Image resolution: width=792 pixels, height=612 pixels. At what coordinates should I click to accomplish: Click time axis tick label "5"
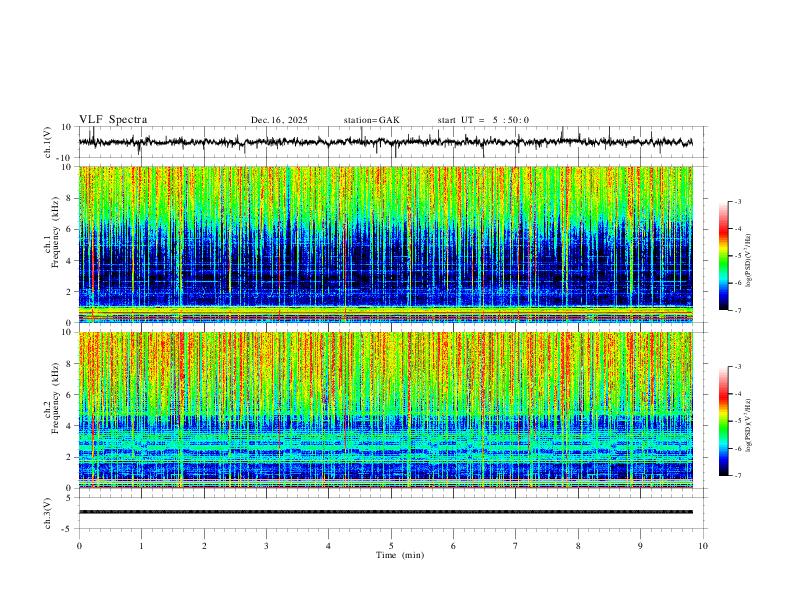391,546
